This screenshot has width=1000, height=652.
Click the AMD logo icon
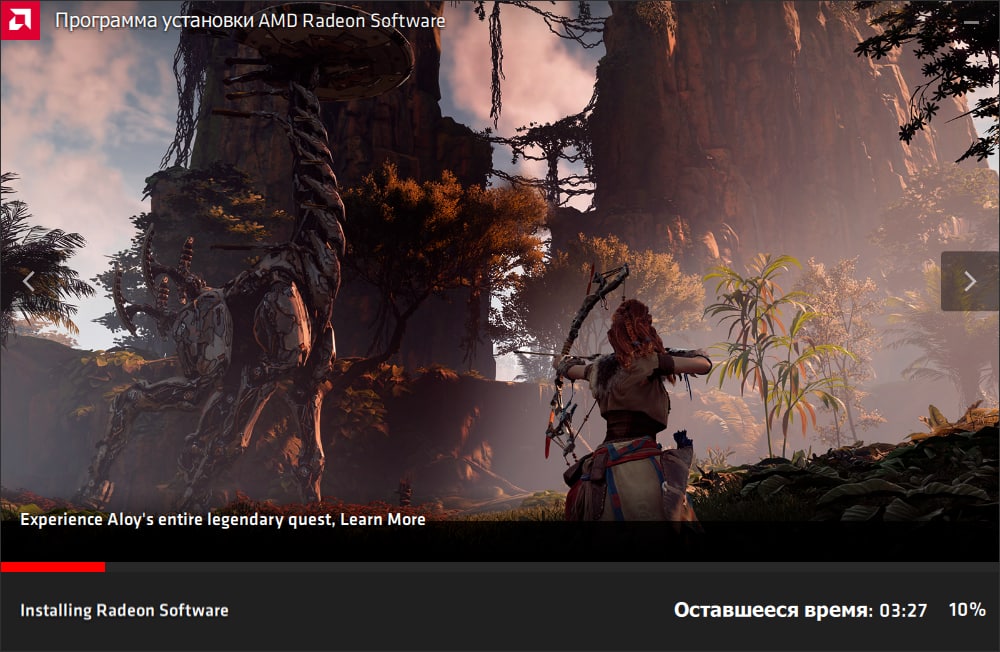coord(20,20)
